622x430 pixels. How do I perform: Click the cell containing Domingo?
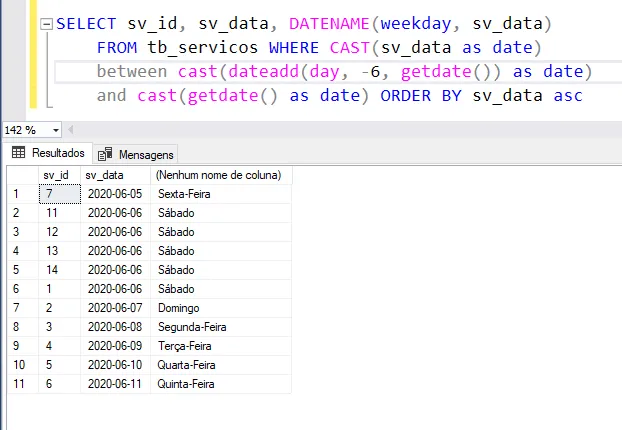179,308
